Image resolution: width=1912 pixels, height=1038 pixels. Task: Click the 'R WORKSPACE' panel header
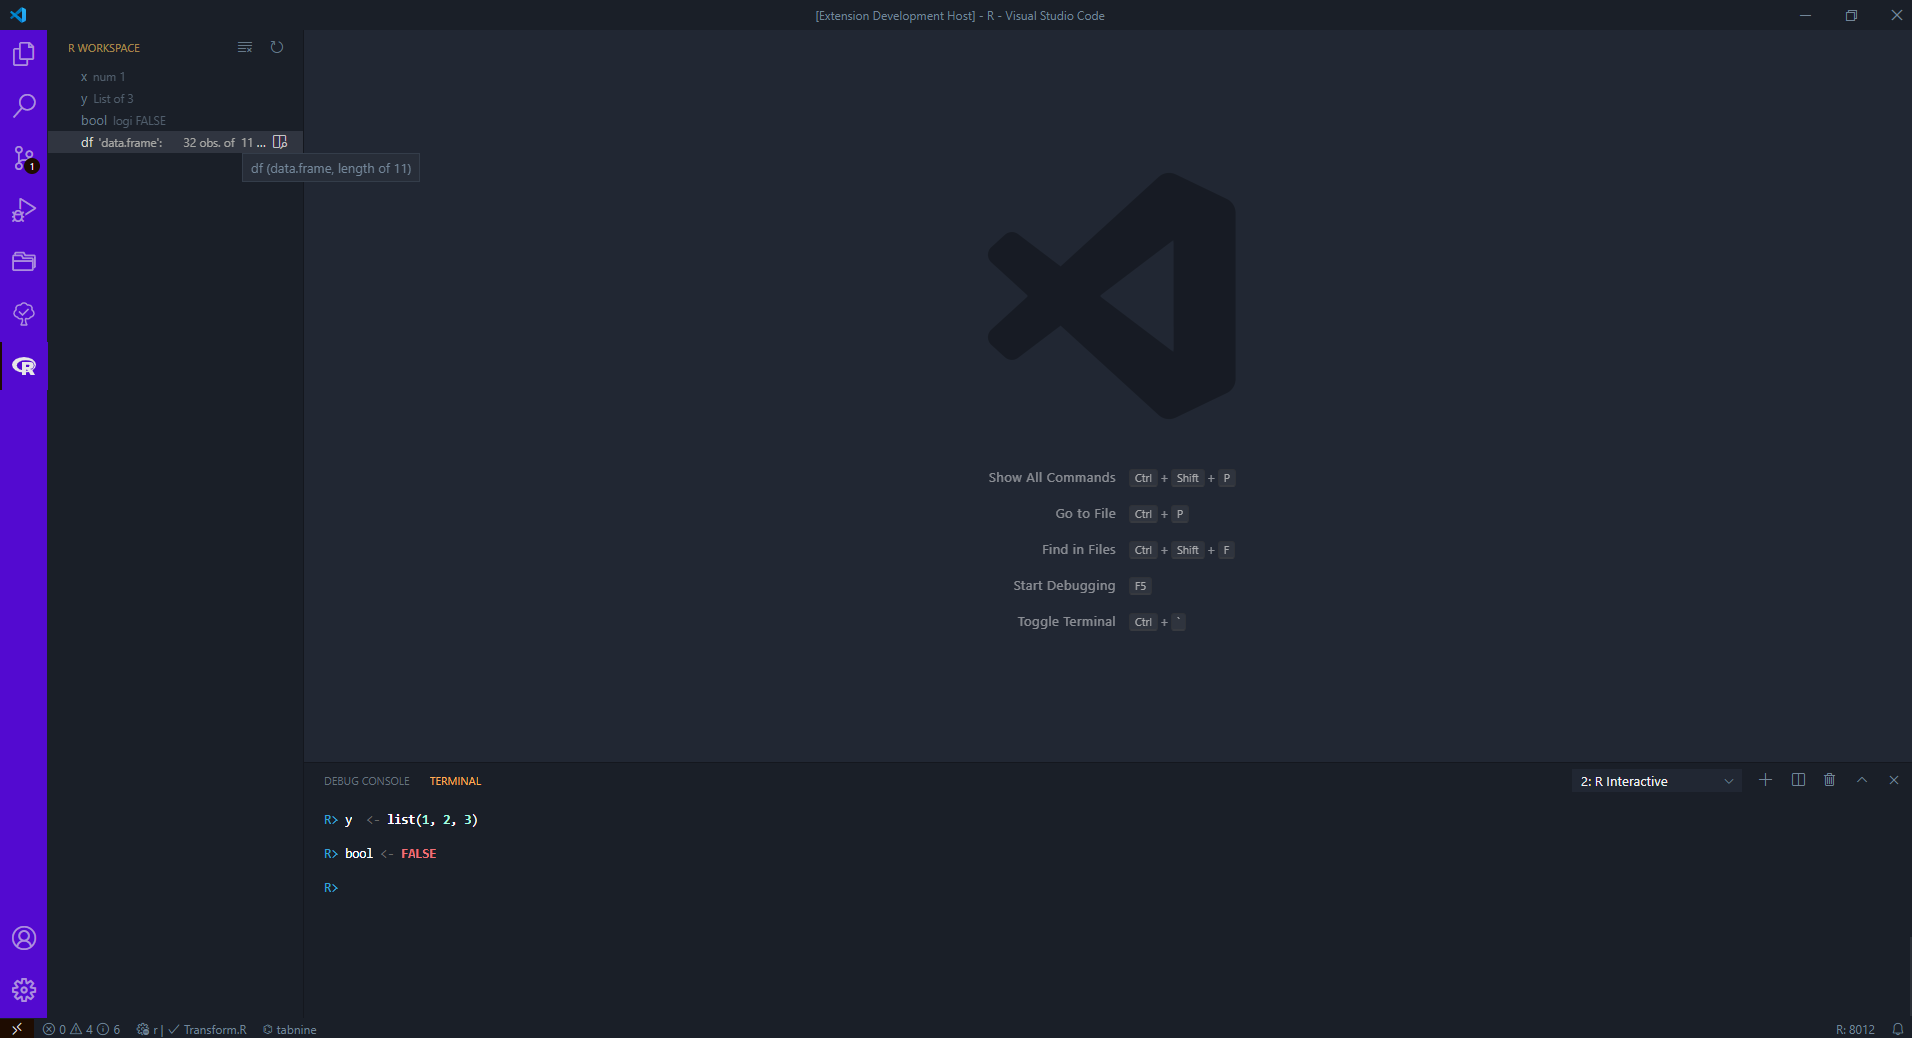click(104, 48)
